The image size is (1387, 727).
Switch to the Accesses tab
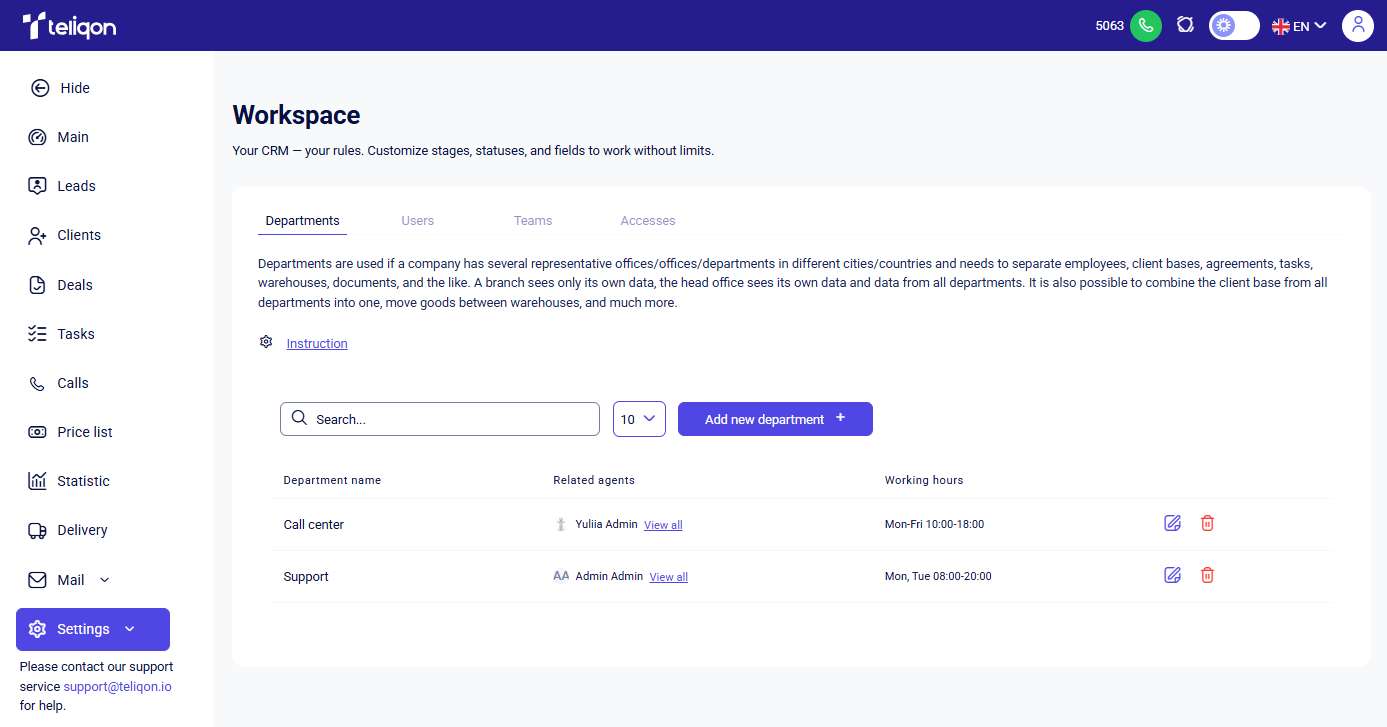pos(647,220)
